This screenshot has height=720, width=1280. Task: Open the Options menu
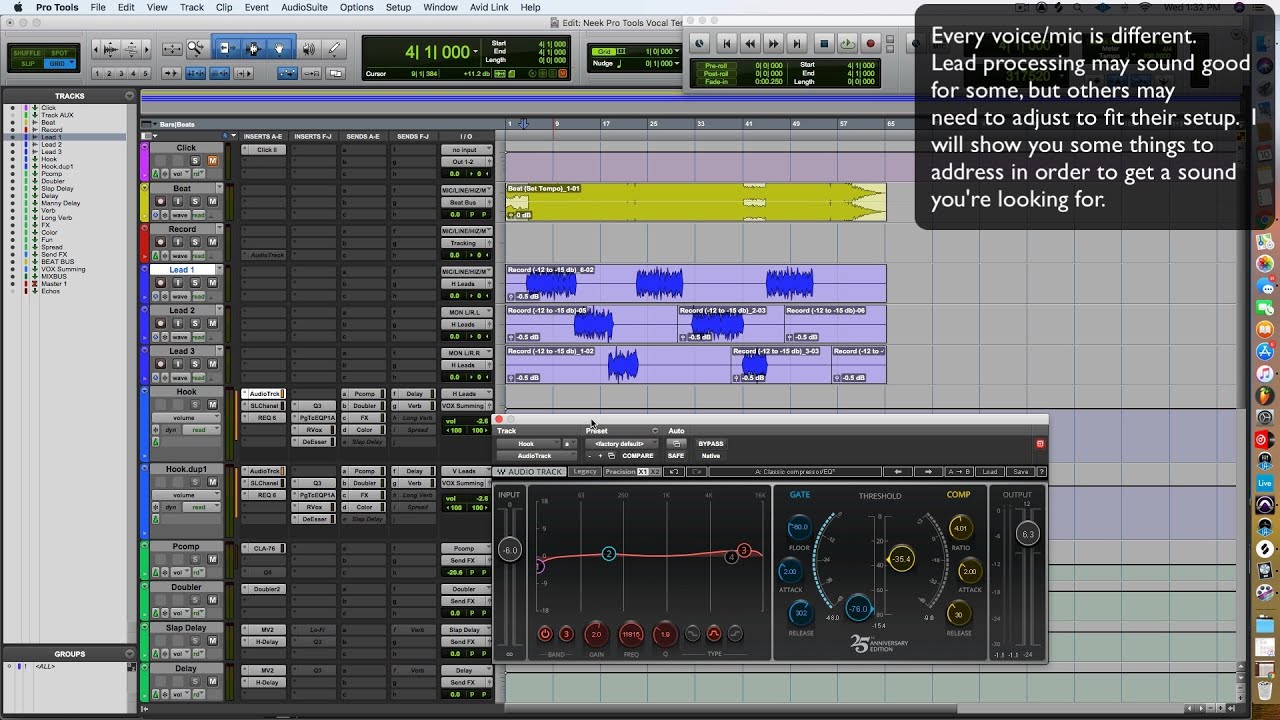pyautogui.click(x=356, y=7)
